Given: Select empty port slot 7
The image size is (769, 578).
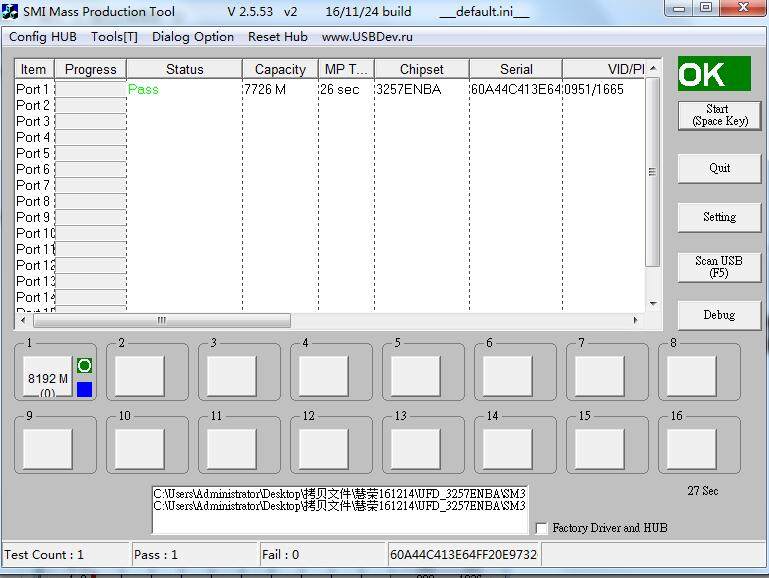Looking at the screenshot, I should [x=599, y=376].
